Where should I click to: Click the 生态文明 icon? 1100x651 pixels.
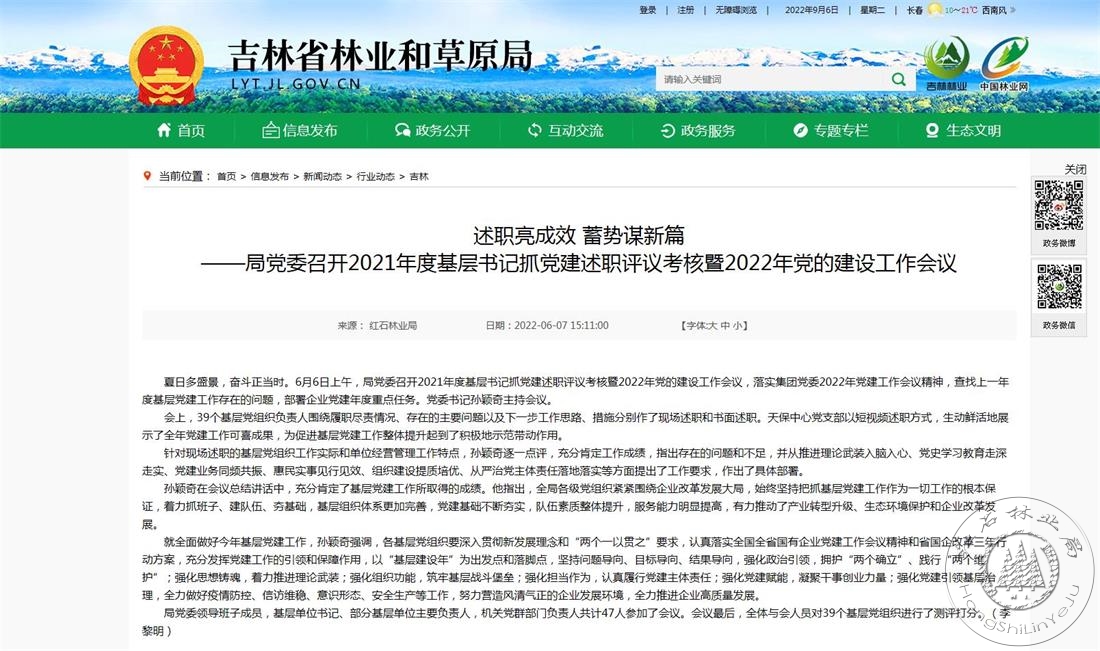pyautogui.click(x=932, y=130)
